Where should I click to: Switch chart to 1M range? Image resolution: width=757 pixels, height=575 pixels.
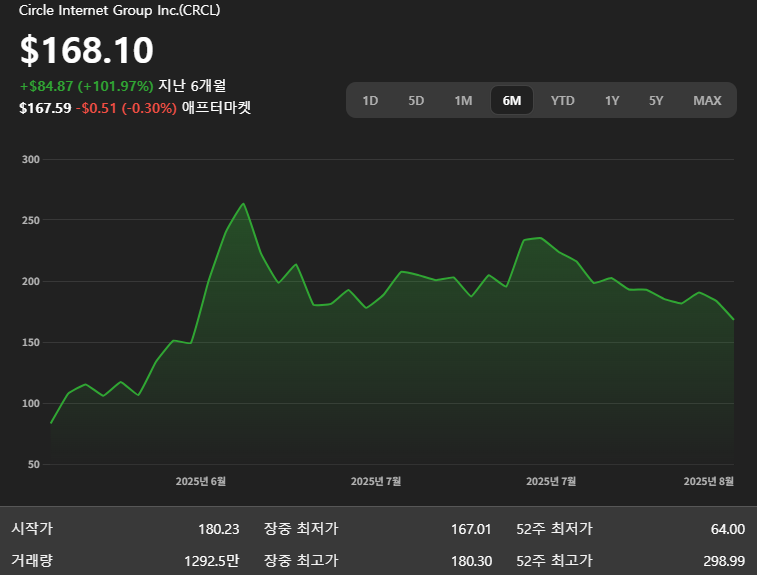[463, 100]
